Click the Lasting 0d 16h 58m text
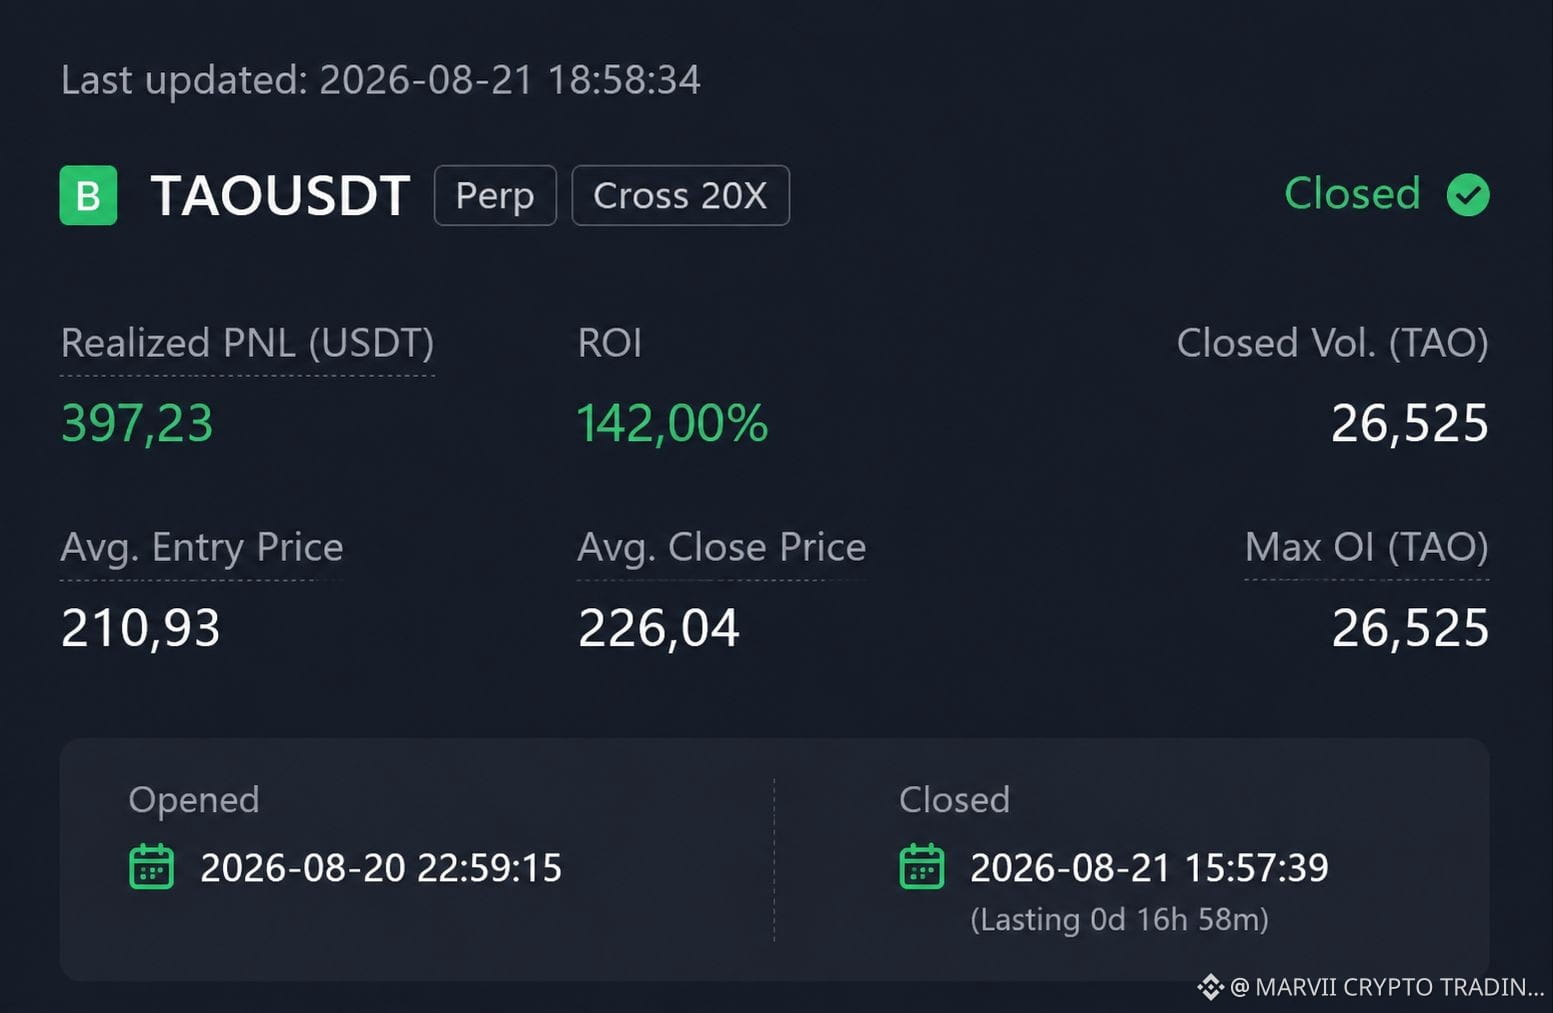 pyautogui.click(x=1119, y=919)
